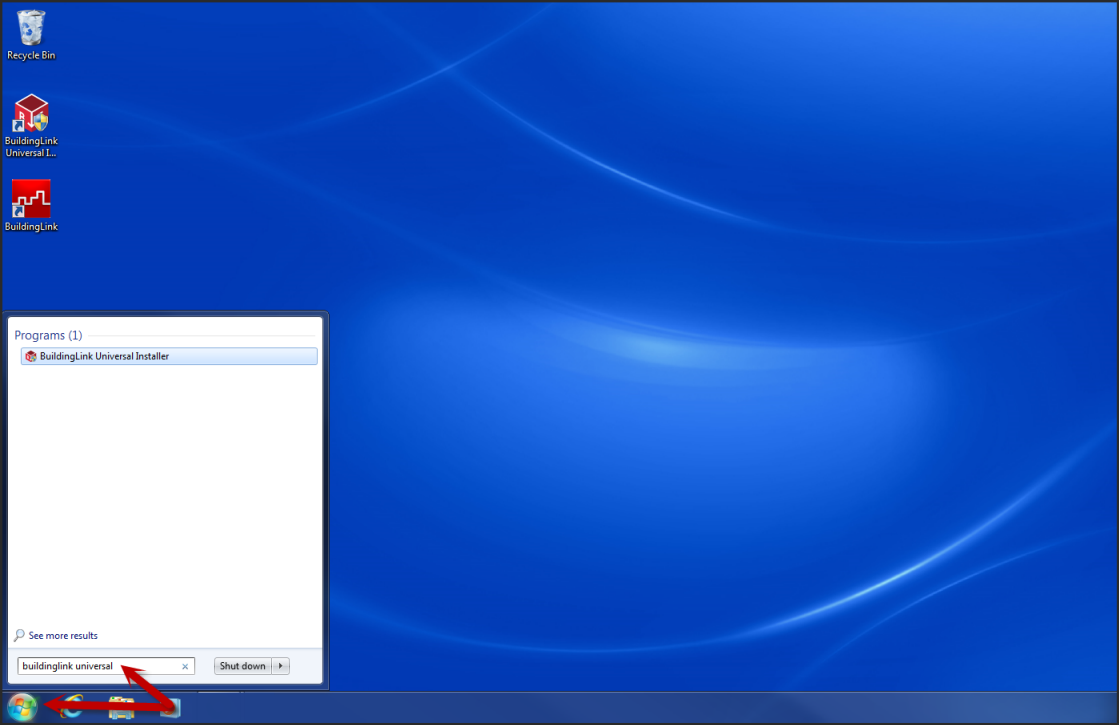Clear the search text with the X
The width and height of the screenshot is (1119, 725).
point(185,666)
